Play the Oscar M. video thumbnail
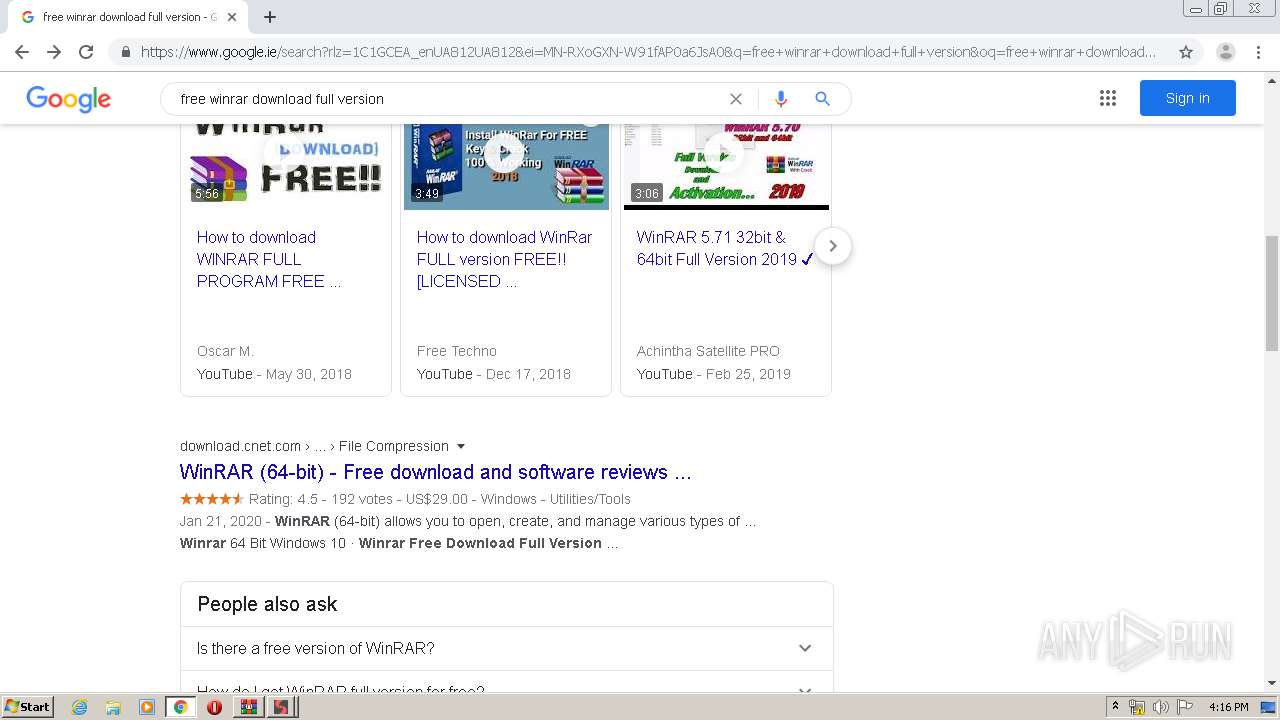The height and width of the screenshot is (720, 1280). [286, 165]
